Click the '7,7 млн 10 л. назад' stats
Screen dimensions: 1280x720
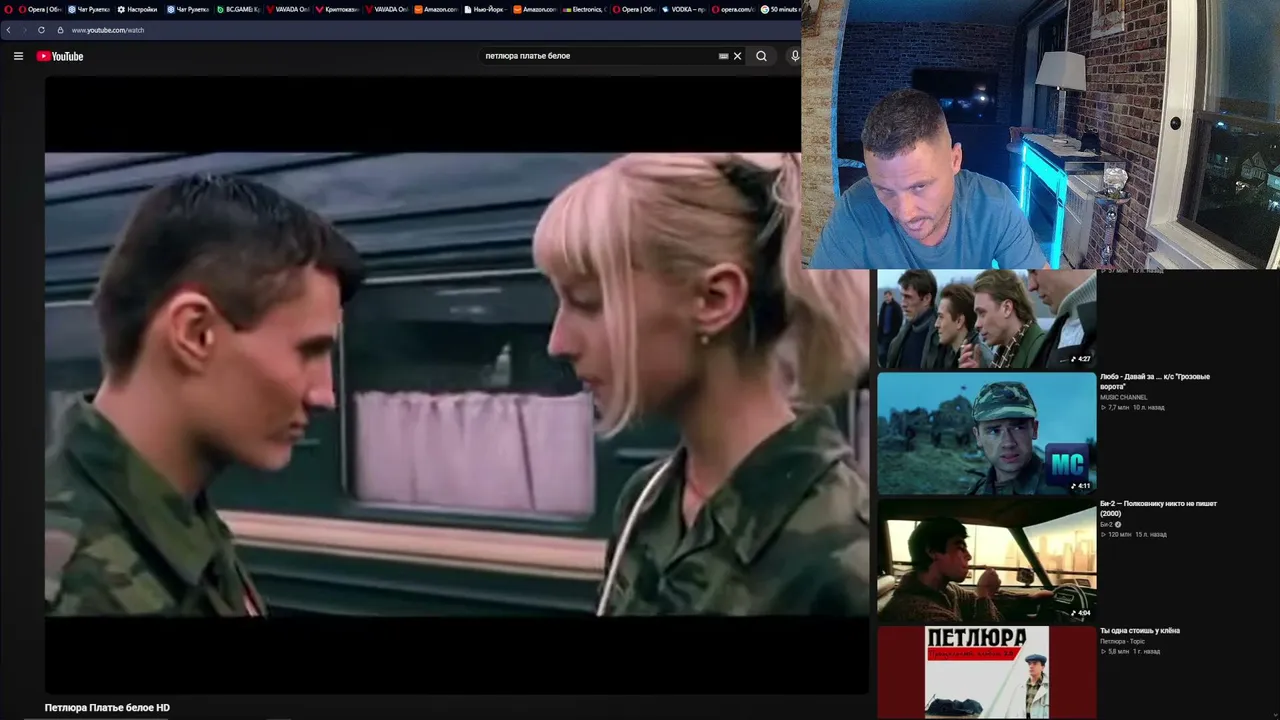point(1133,407)
